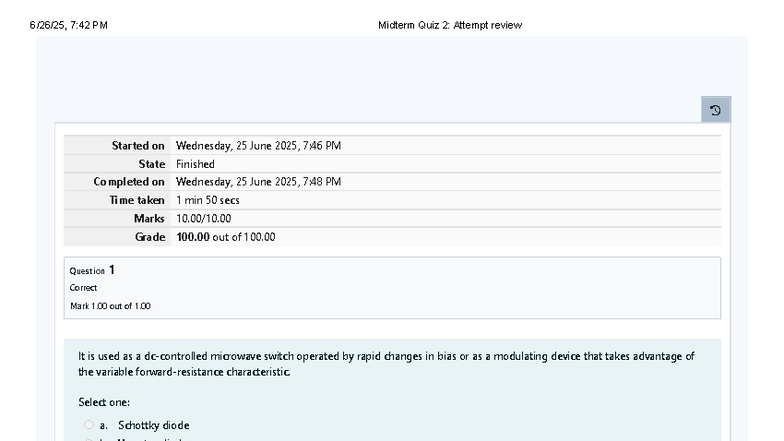Click the 'Started on' row label
The height and width of the screenshot is (441, 784).
pos(138,146)
